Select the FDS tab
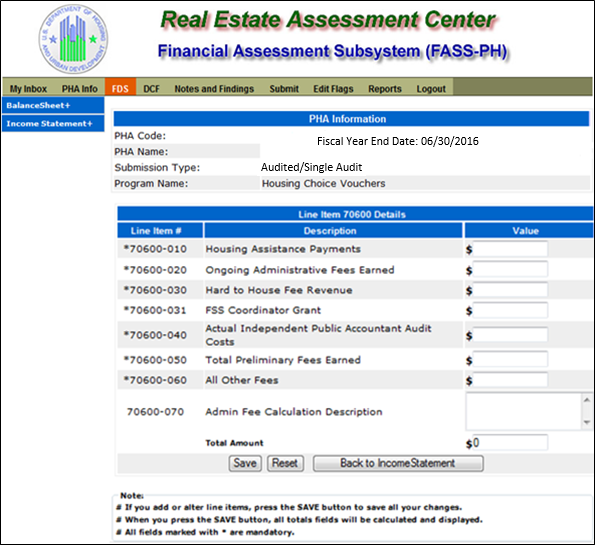This screenshot has width=598, height=552. [121, 87]
